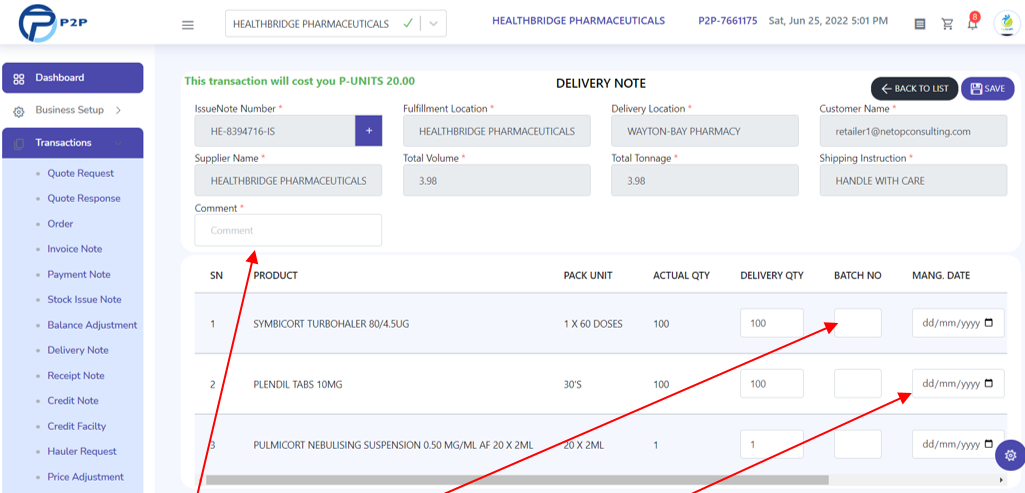Click the Supplier Name field

point(288,180)
